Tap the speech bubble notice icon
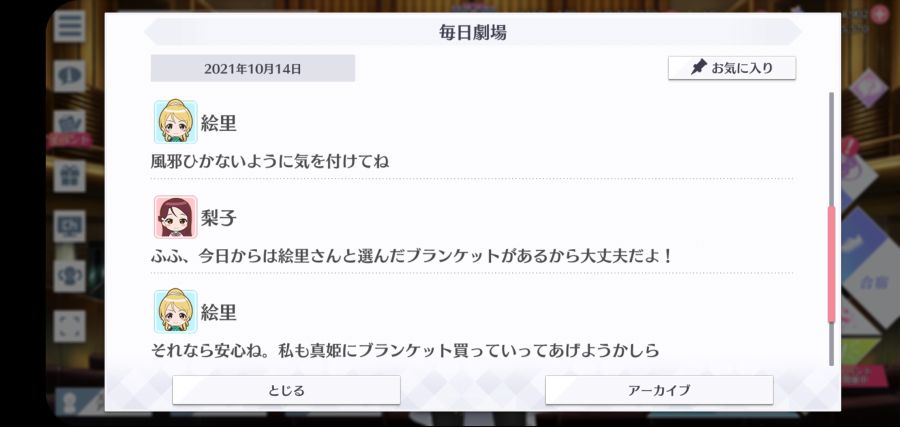The height and width of the screenshot is (427, 900). [x=69, y=76]
